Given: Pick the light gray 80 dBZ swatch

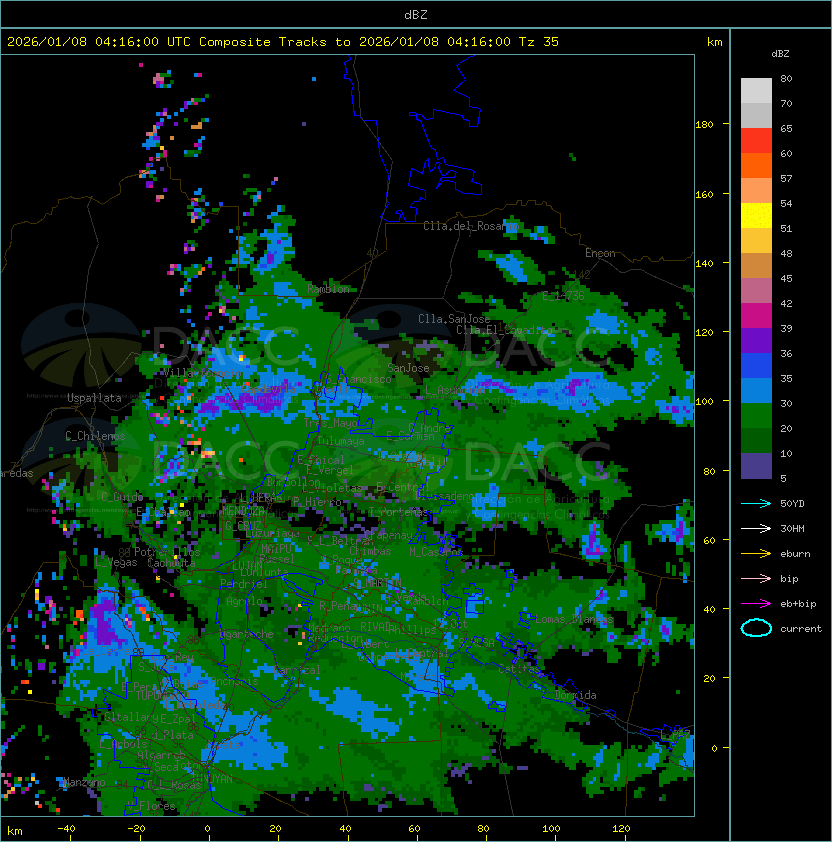Looking at the screenshot, I should tap(756, 91).
